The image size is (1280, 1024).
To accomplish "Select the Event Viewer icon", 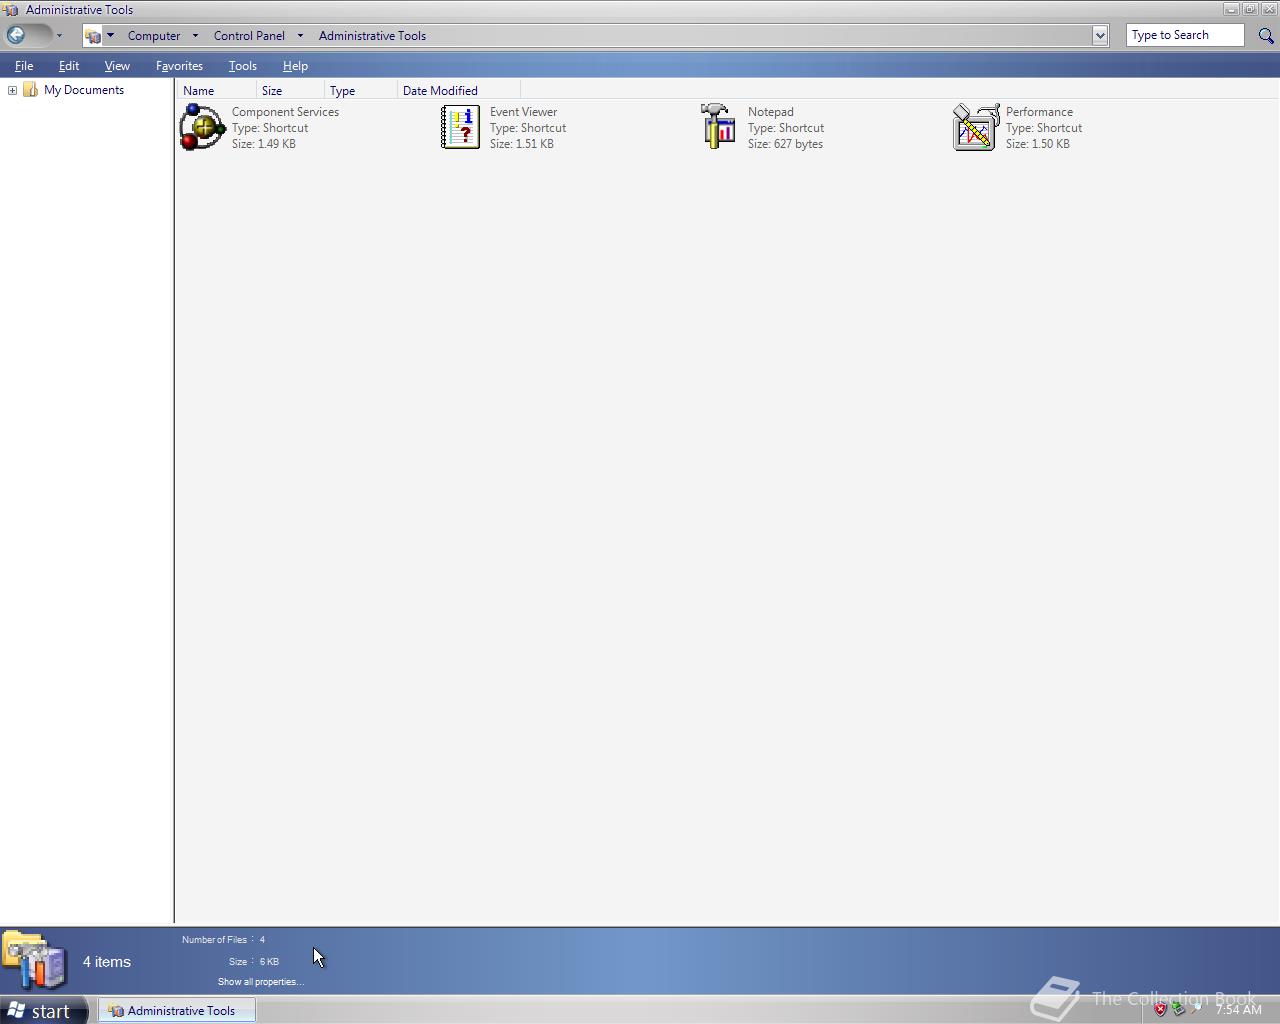I will pyautogui.click(x=460, y=127).
